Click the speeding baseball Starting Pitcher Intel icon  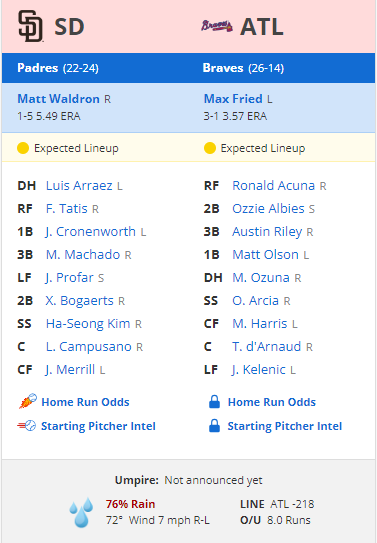click(x=27, y=426)
